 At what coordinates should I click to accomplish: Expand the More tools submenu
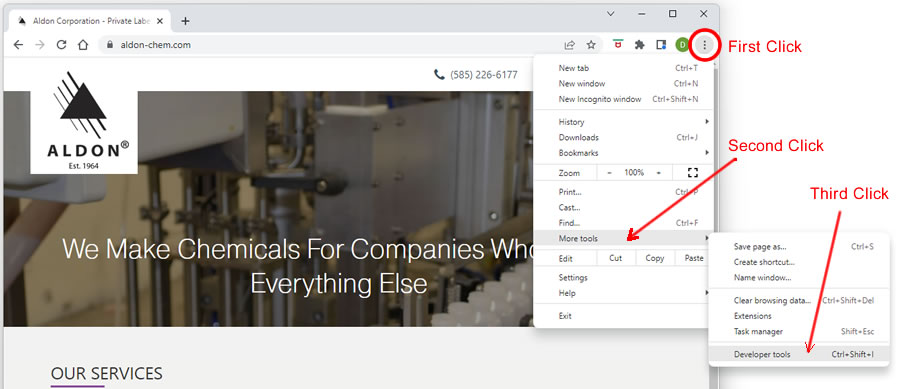(623, 239)
